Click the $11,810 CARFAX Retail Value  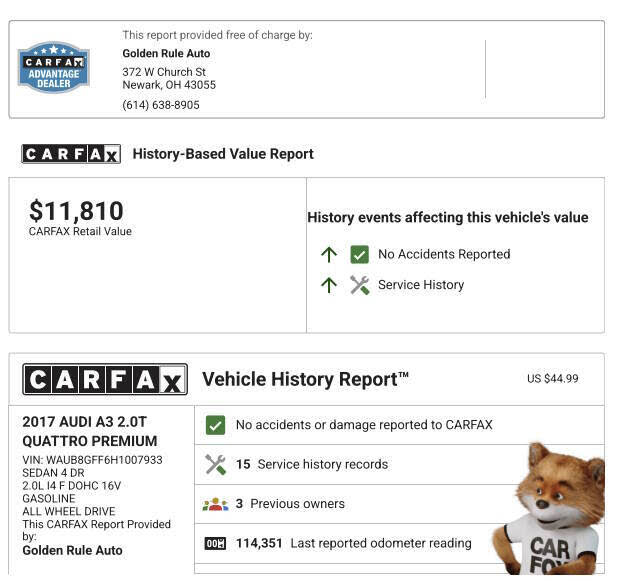(77, 211)
